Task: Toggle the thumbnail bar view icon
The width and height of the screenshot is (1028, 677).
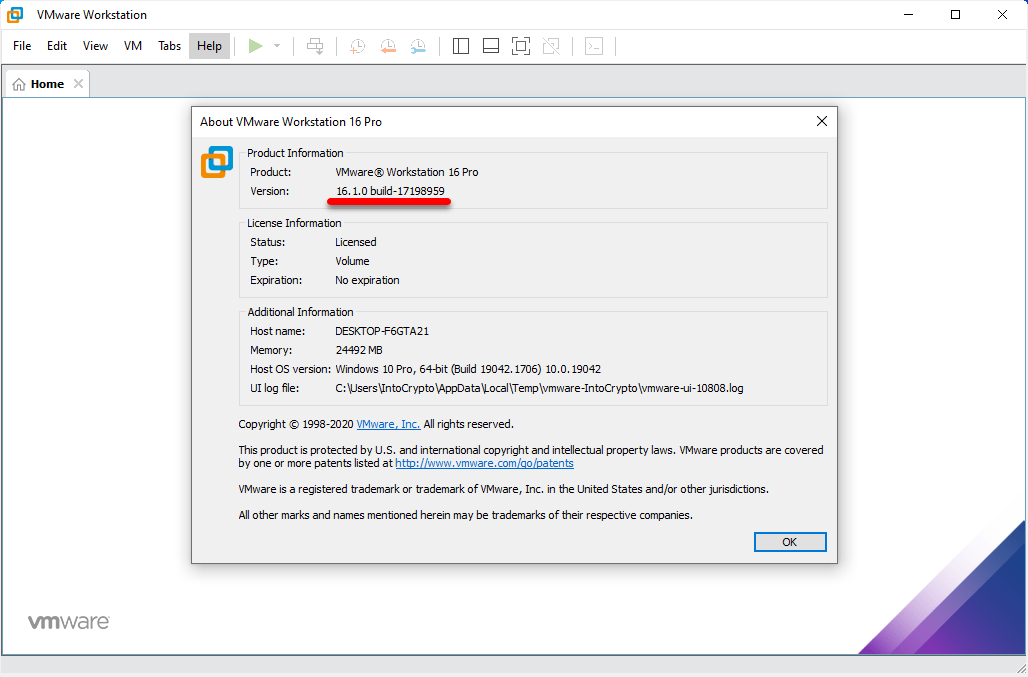Action: click(x=491, y=46)
